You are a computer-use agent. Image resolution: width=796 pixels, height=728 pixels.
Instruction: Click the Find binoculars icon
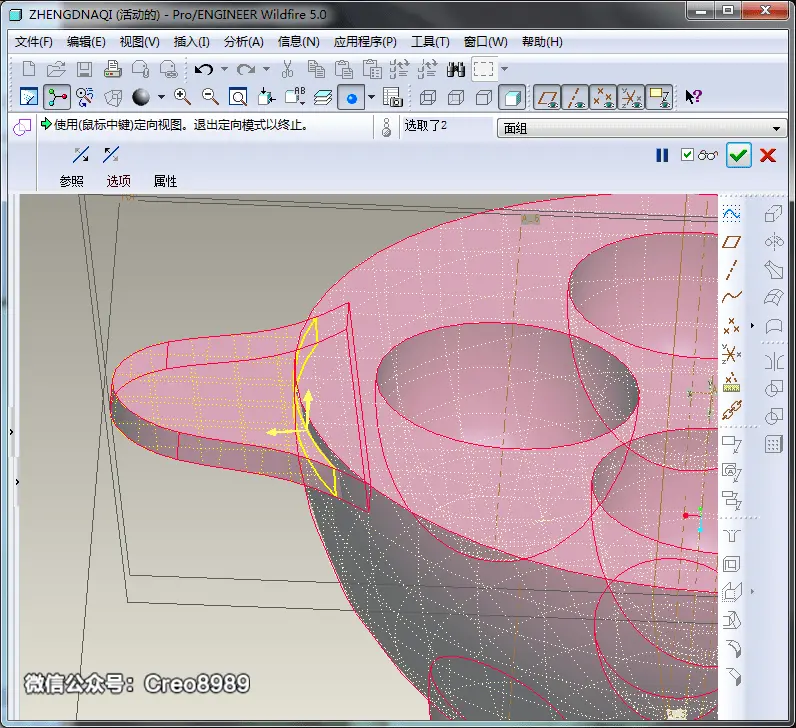click(x=456, y=69)
